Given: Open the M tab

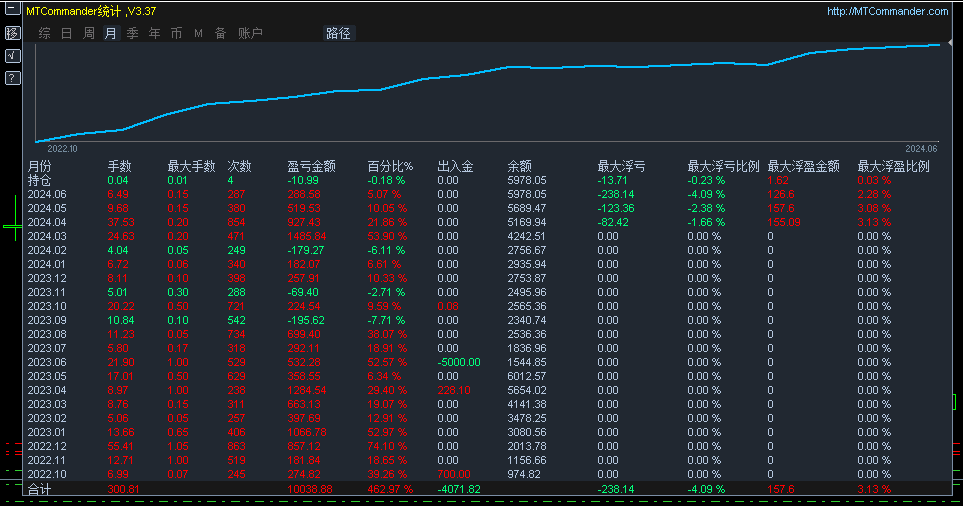Looking at the screenshot, I should [x=198, y=33].
